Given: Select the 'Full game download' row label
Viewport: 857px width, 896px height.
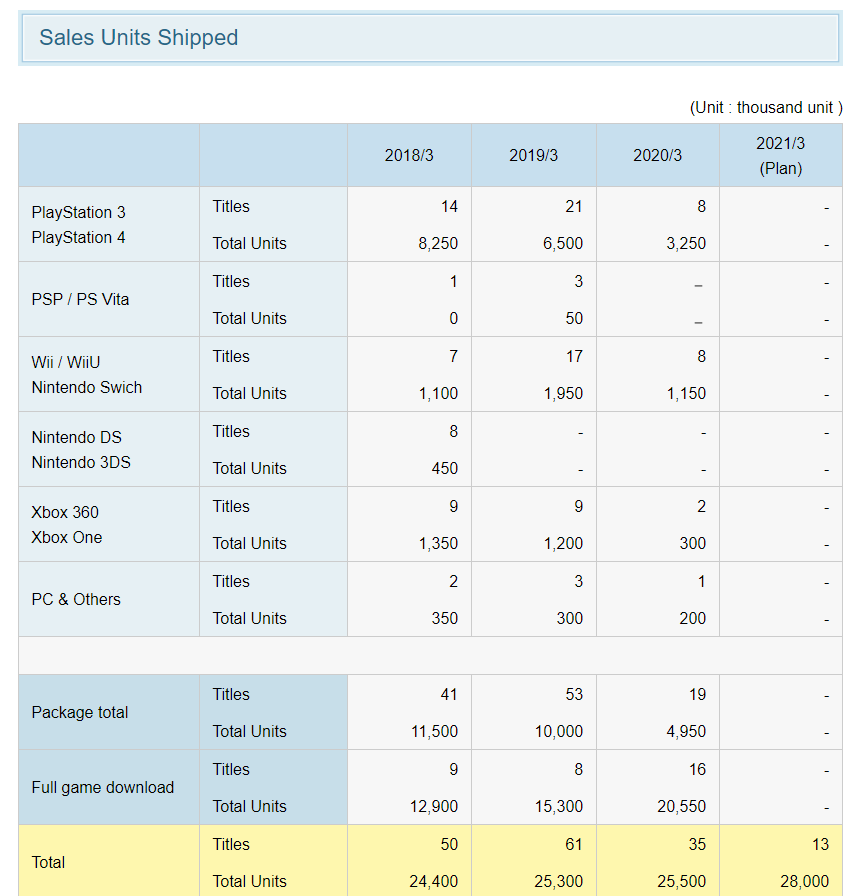Looking at the screenshot, I should [103, 787].
